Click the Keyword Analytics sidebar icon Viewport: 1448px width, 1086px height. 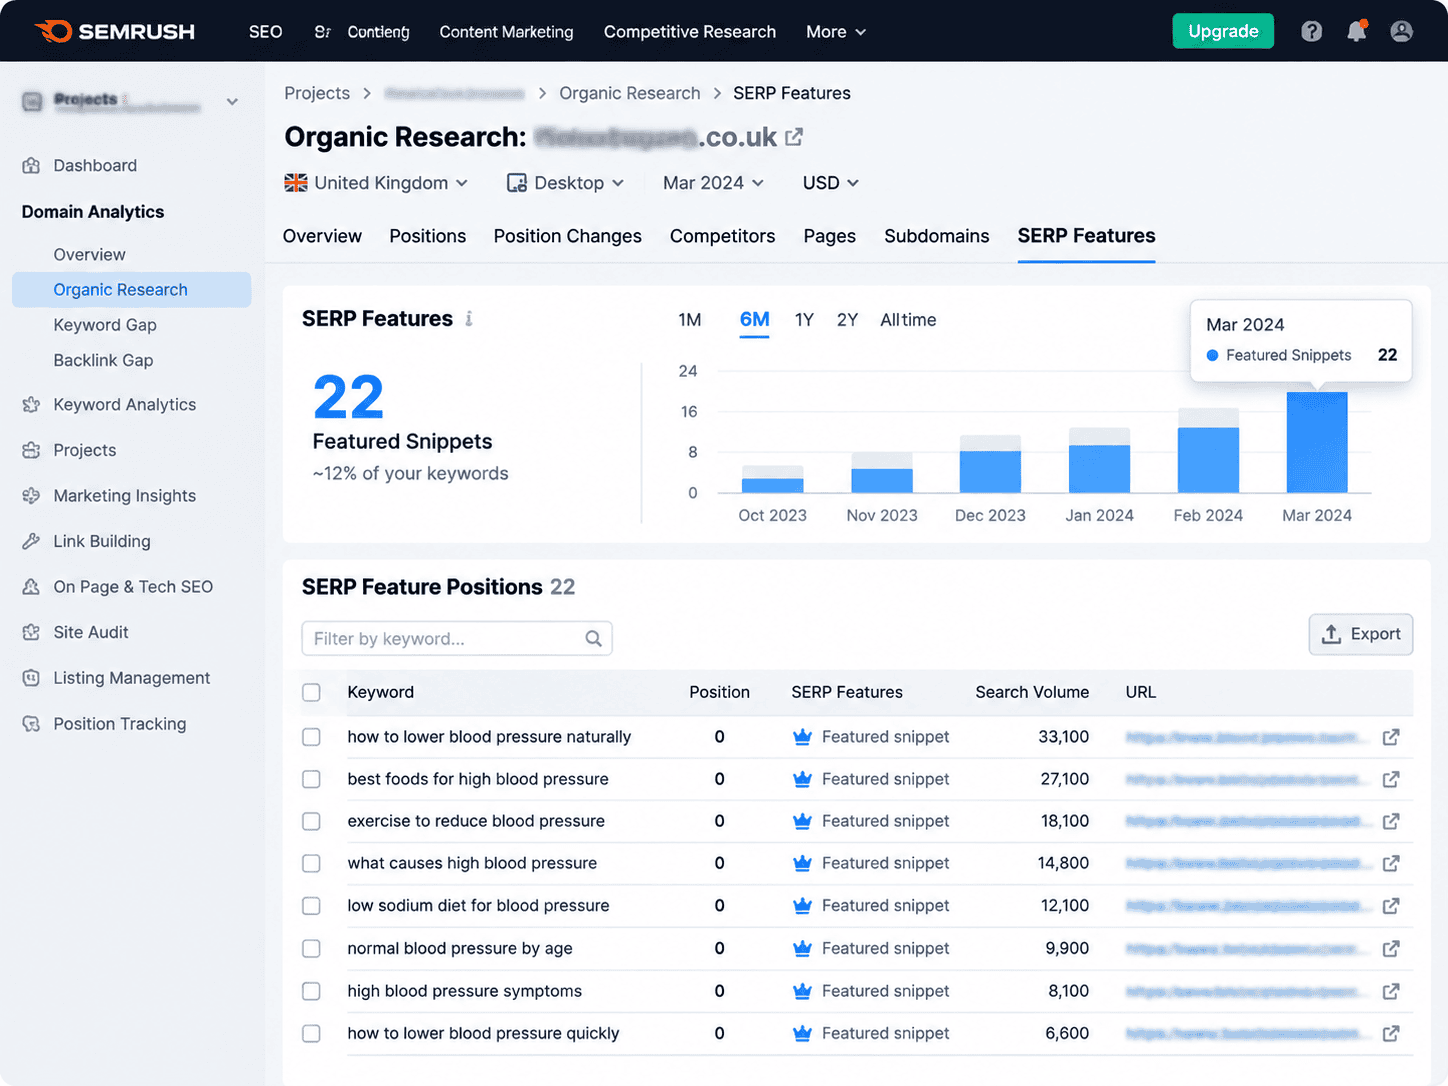[x=31, y=405]
